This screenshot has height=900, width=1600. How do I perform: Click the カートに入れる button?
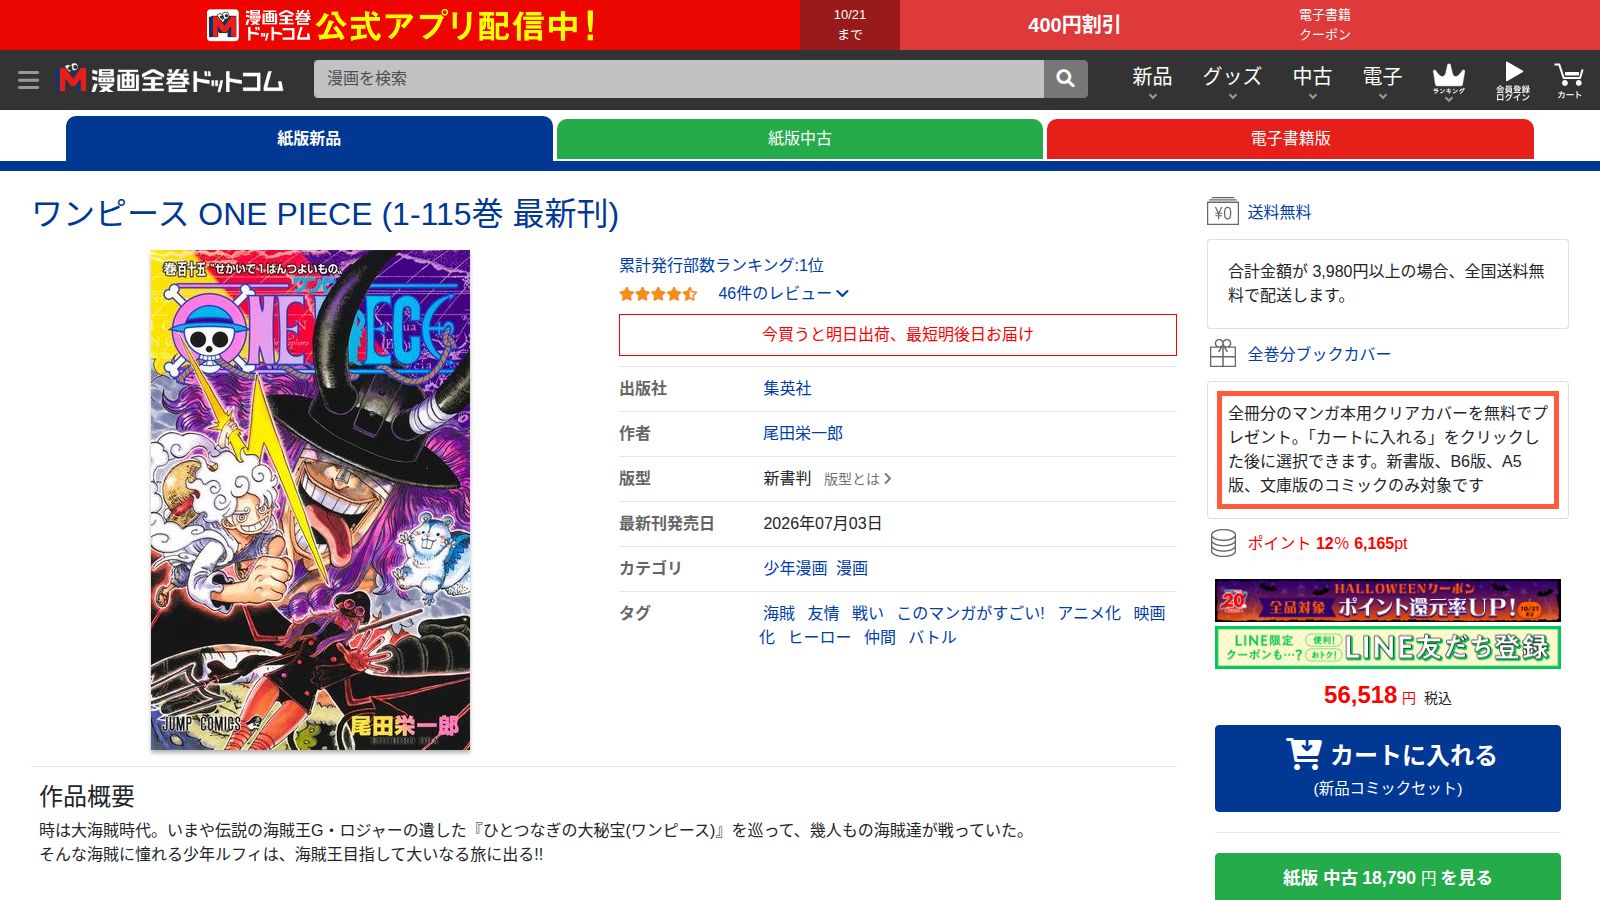tap(1388, 768)
